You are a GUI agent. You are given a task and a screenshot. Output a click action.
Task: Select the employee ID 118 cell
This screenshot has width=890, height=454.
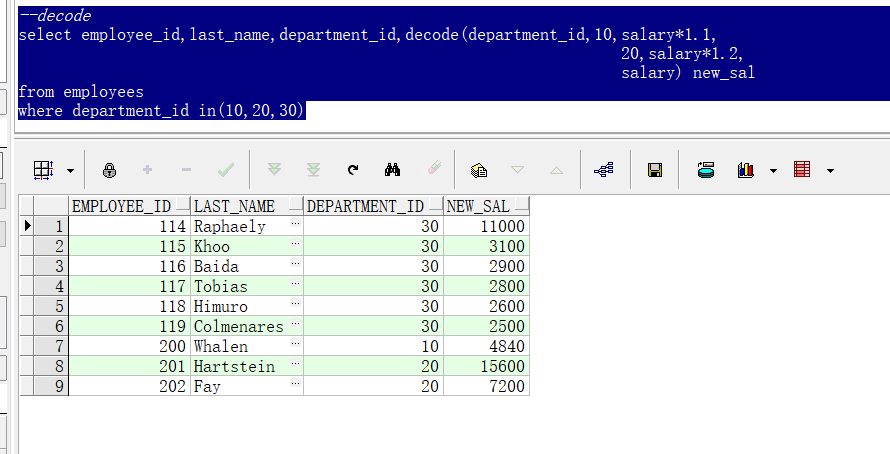(x=129, y=306)
